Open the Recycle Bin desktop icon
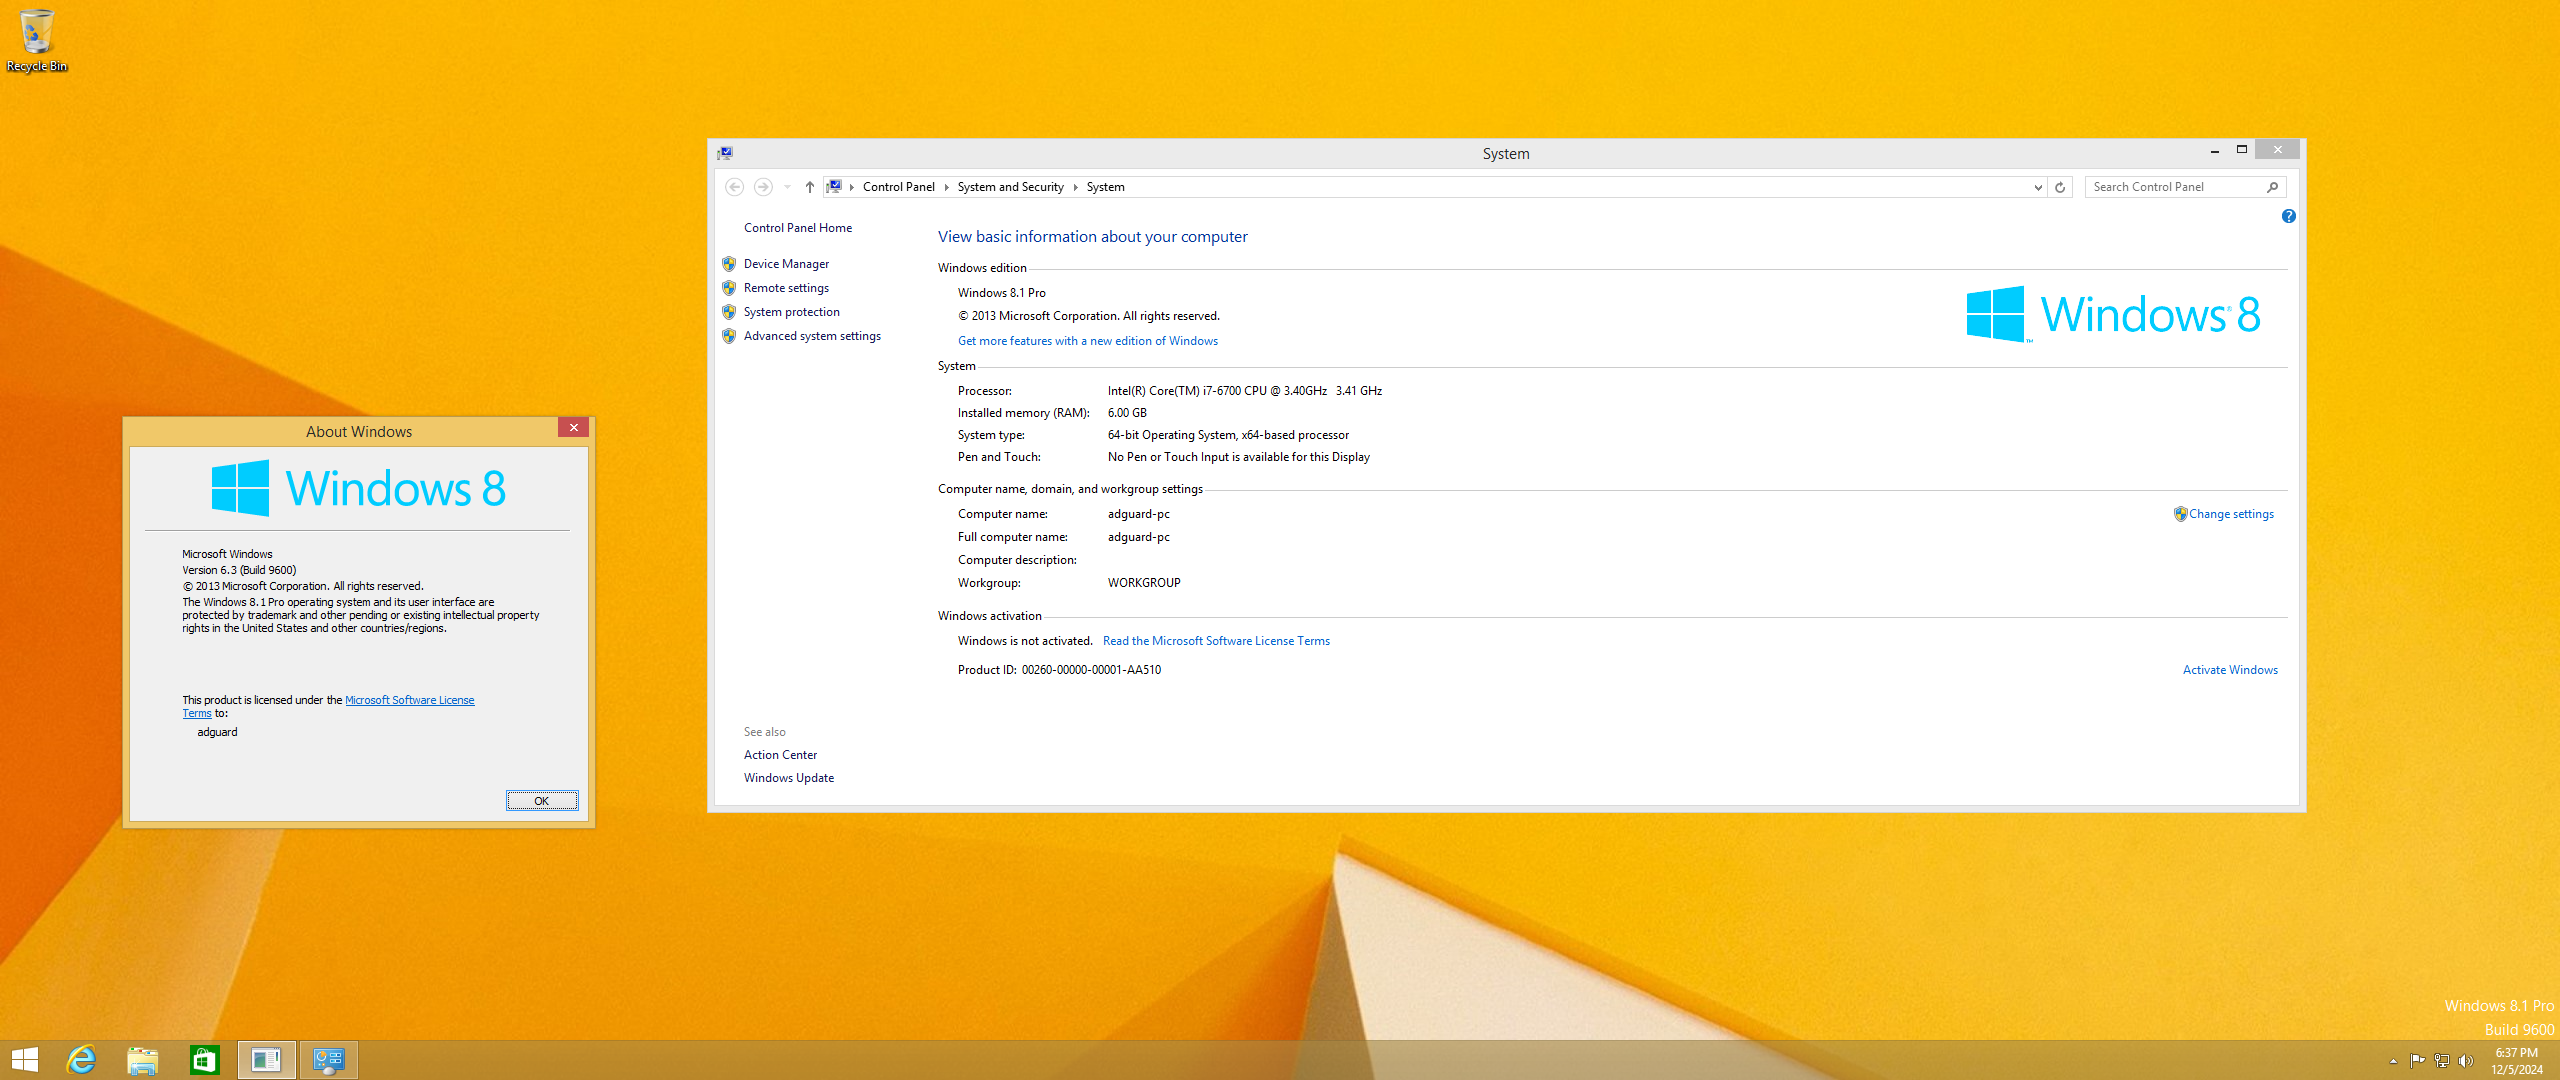The height and width of the screenshot is (1080, 2560). click(x=36, y=41)
